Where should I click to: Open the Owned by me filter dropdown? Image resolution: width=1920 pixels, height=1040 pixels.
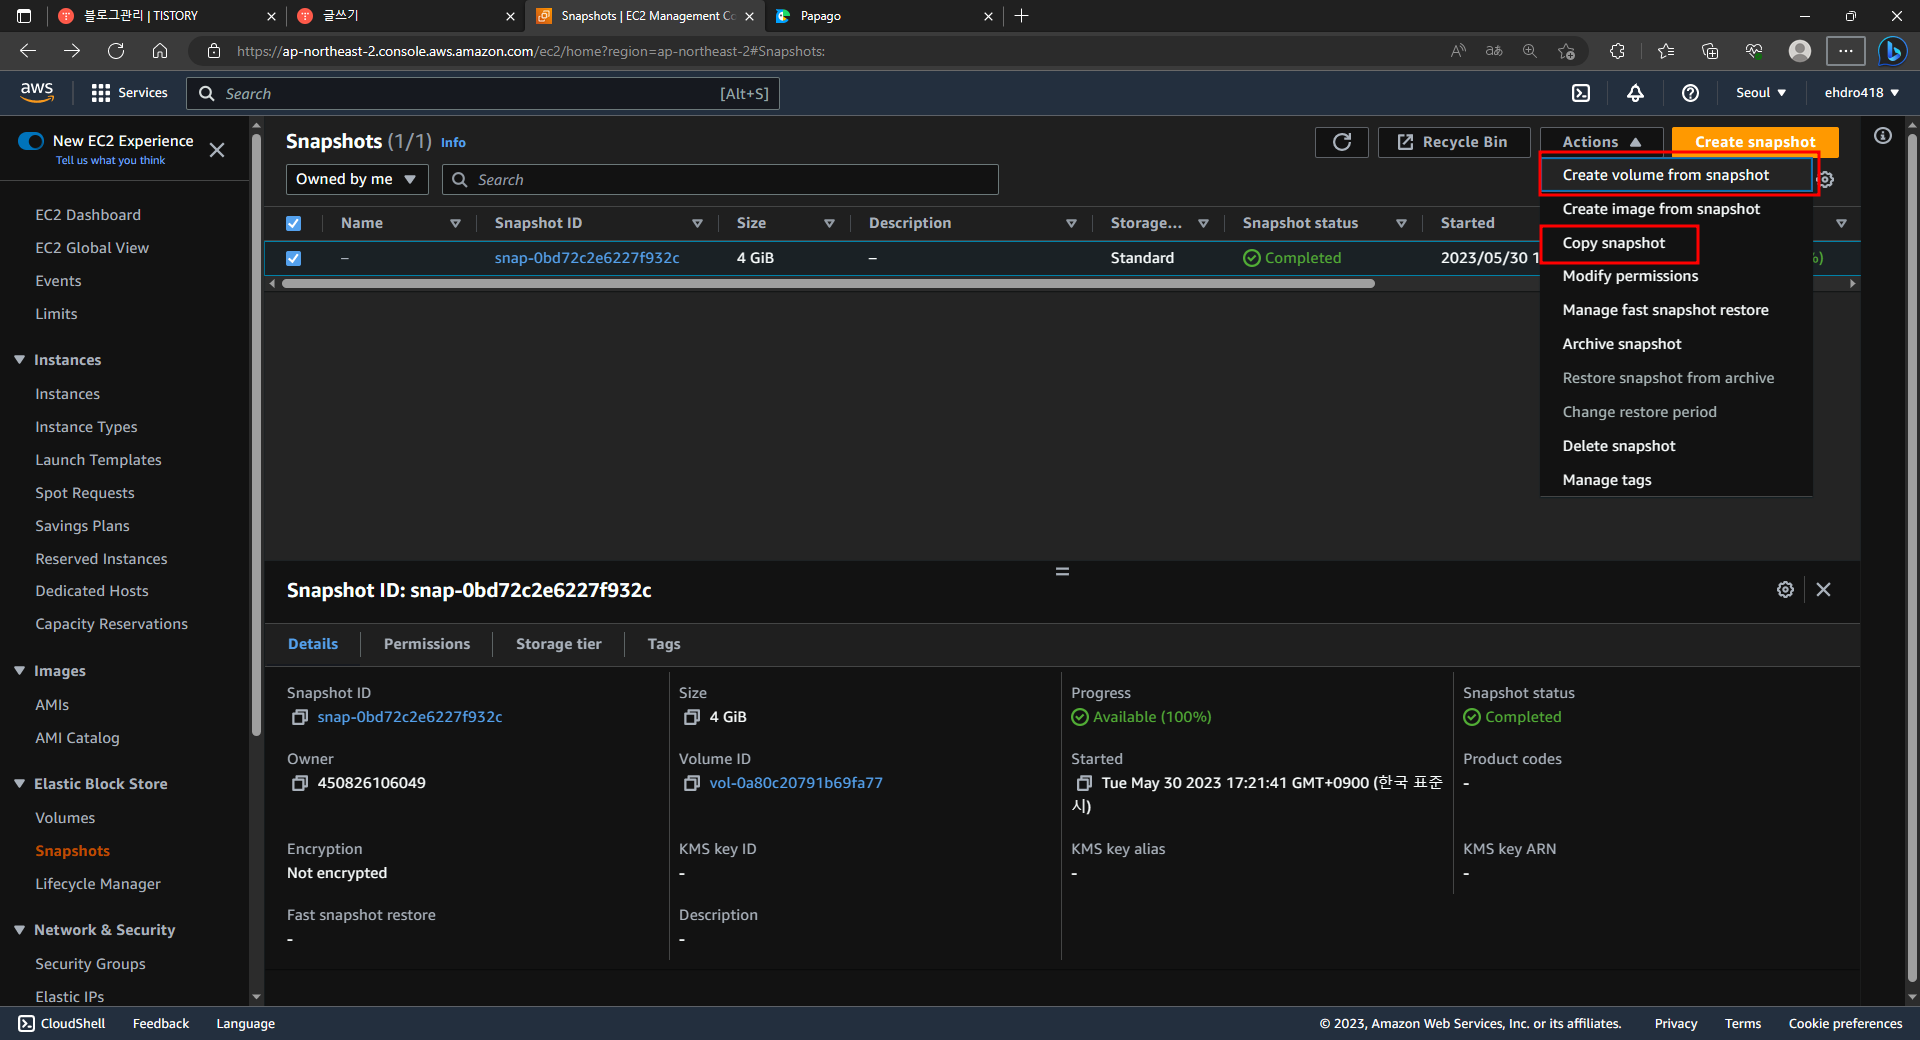[x=356, y=179]
